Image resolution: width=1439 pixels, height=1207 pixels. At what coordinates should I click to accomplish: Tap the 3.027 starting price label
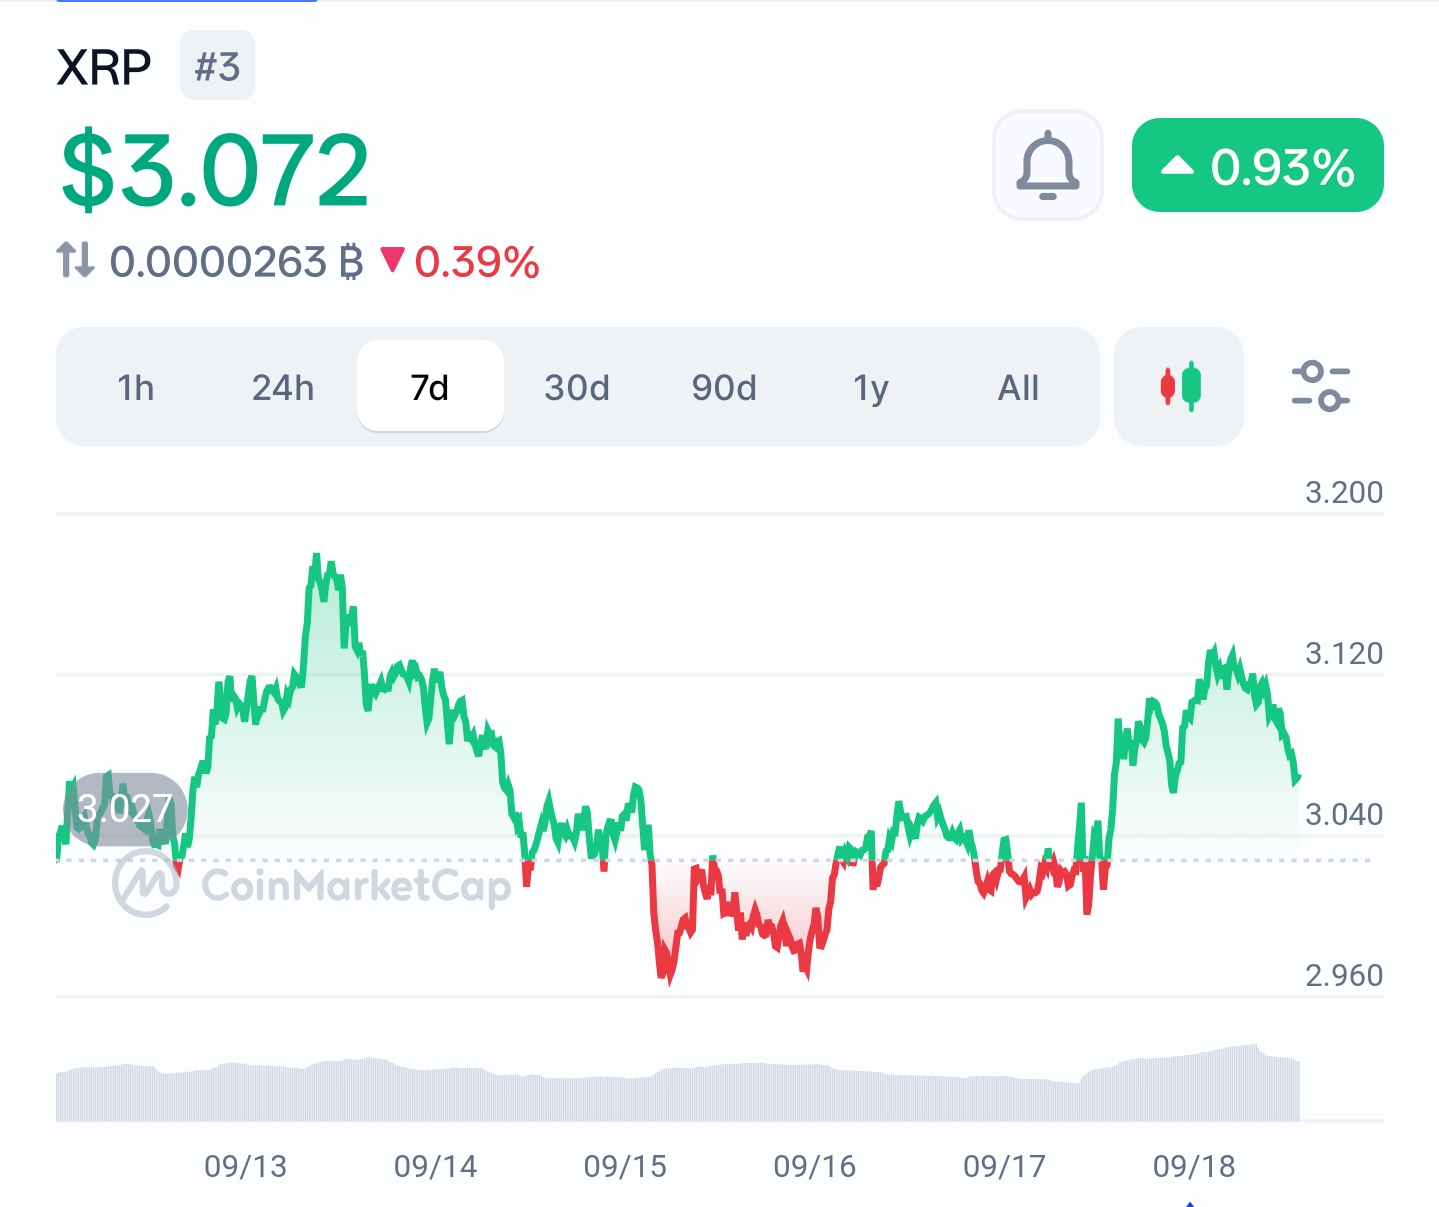tap(125, 808)
